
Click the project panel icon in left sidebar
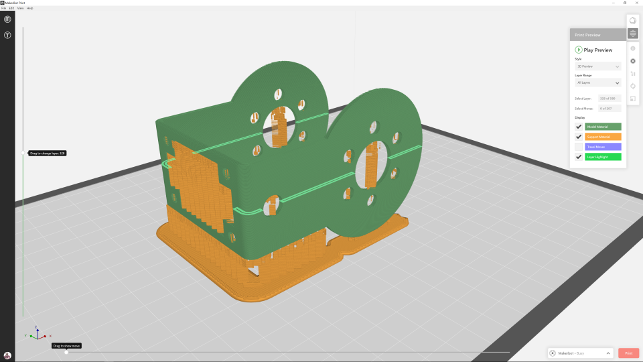[7, 19]
